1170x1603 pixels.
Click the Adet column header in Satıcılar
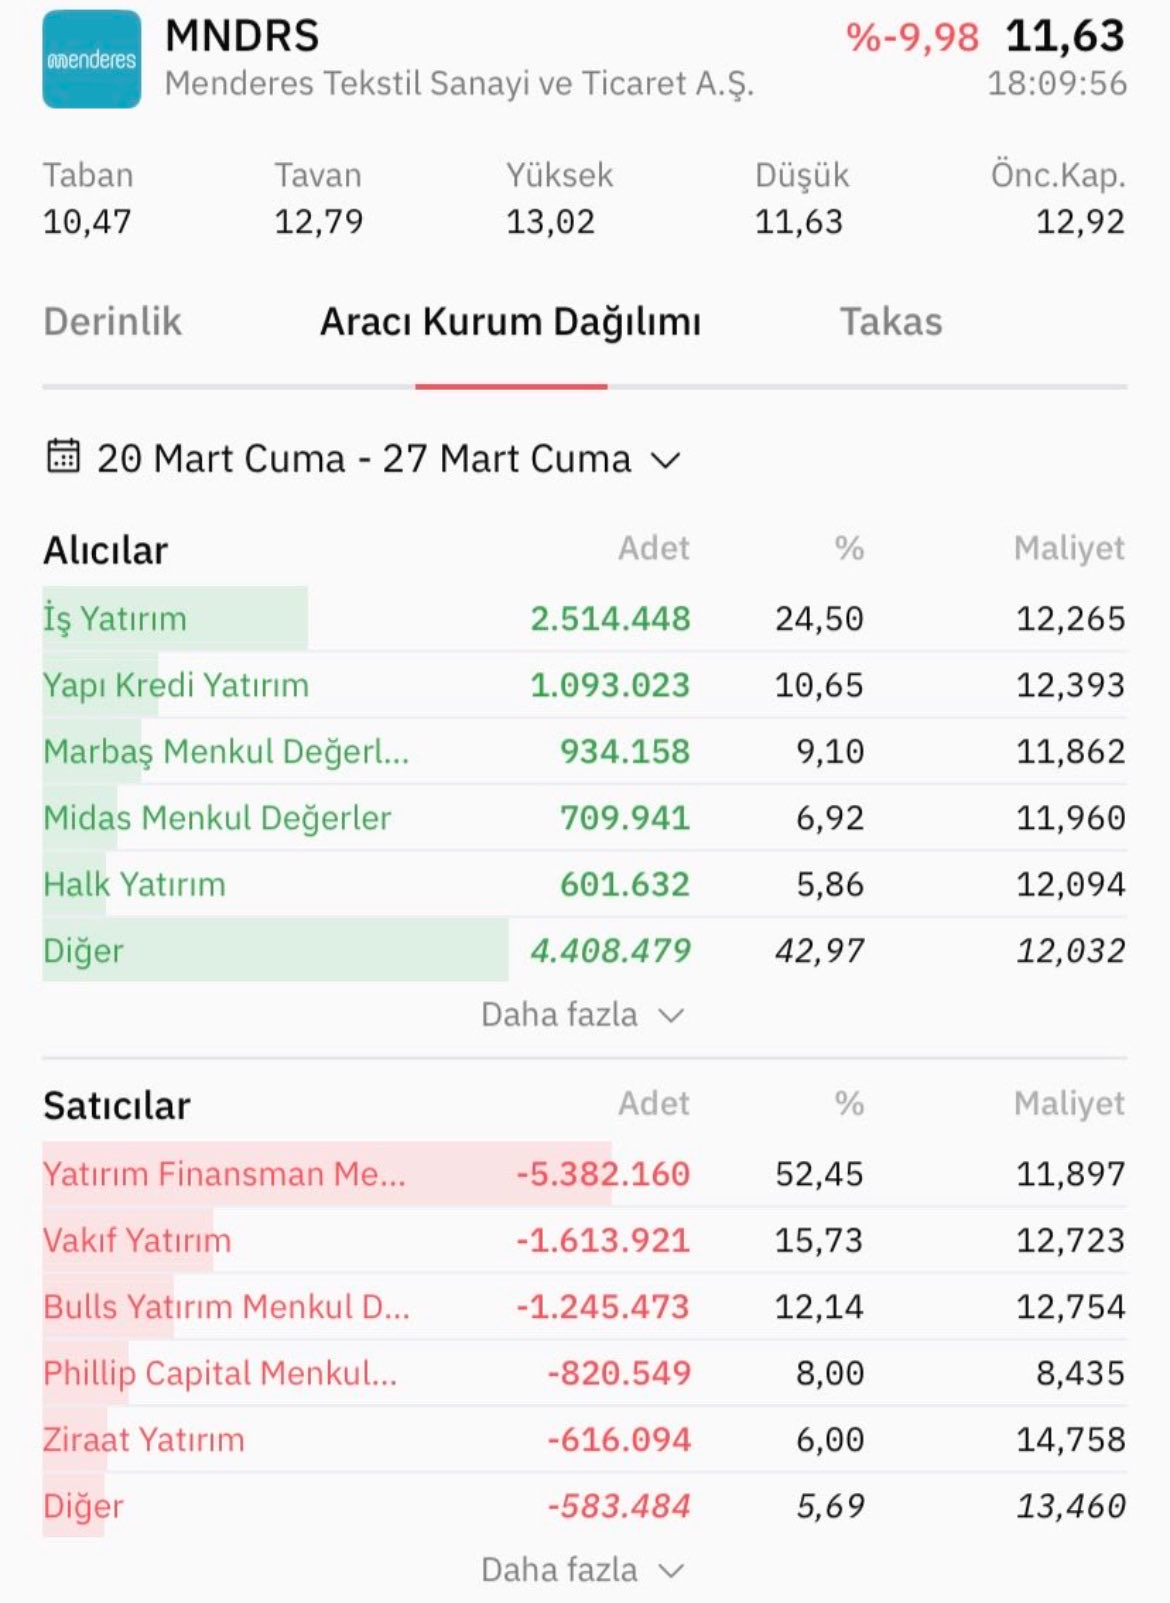click(653, 1103)
